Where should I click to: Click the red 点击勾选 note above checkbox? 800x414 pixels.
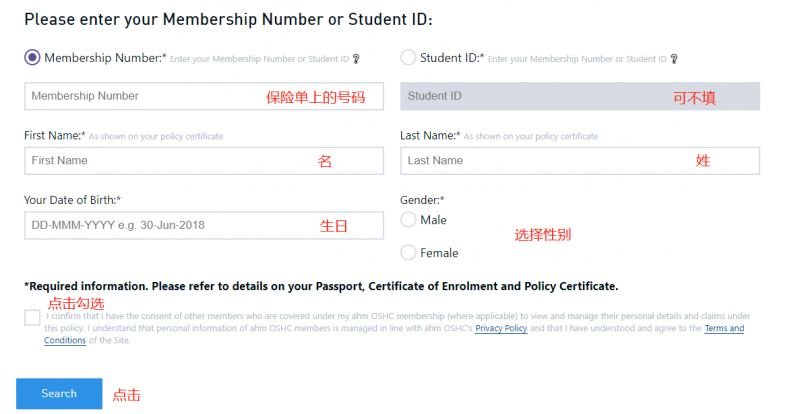pyautogui.click(x=76, y=303)
